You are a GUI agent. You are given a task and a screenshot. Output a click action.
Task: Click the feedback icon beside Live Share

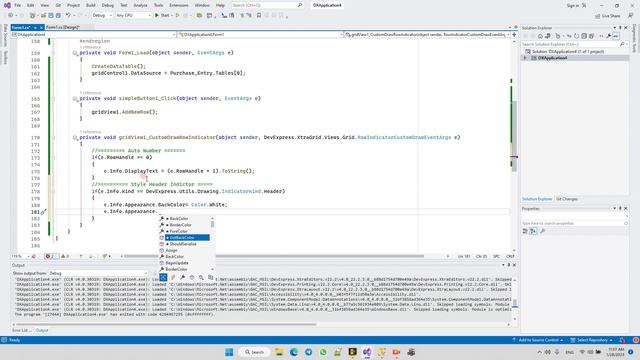click(x=631, y=16)
